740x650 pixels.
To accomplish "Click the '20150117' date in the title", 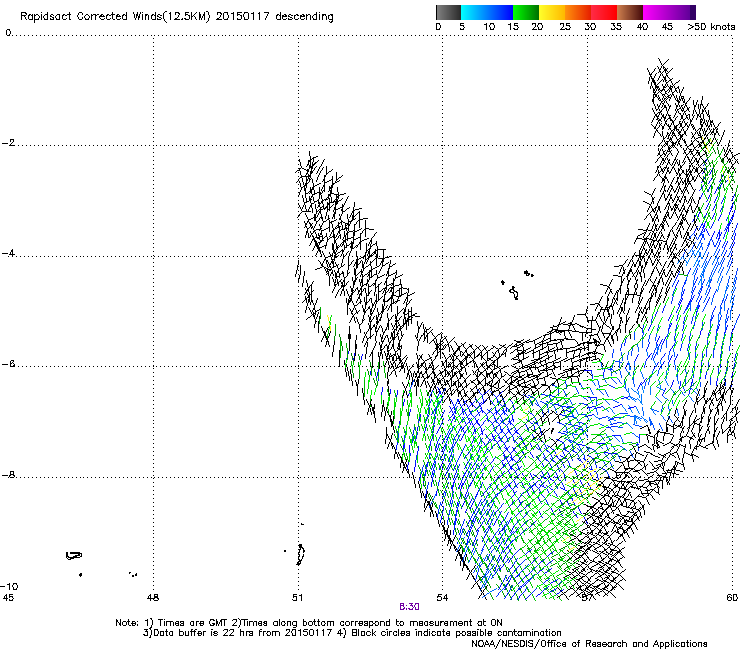I will click(242, 17).
